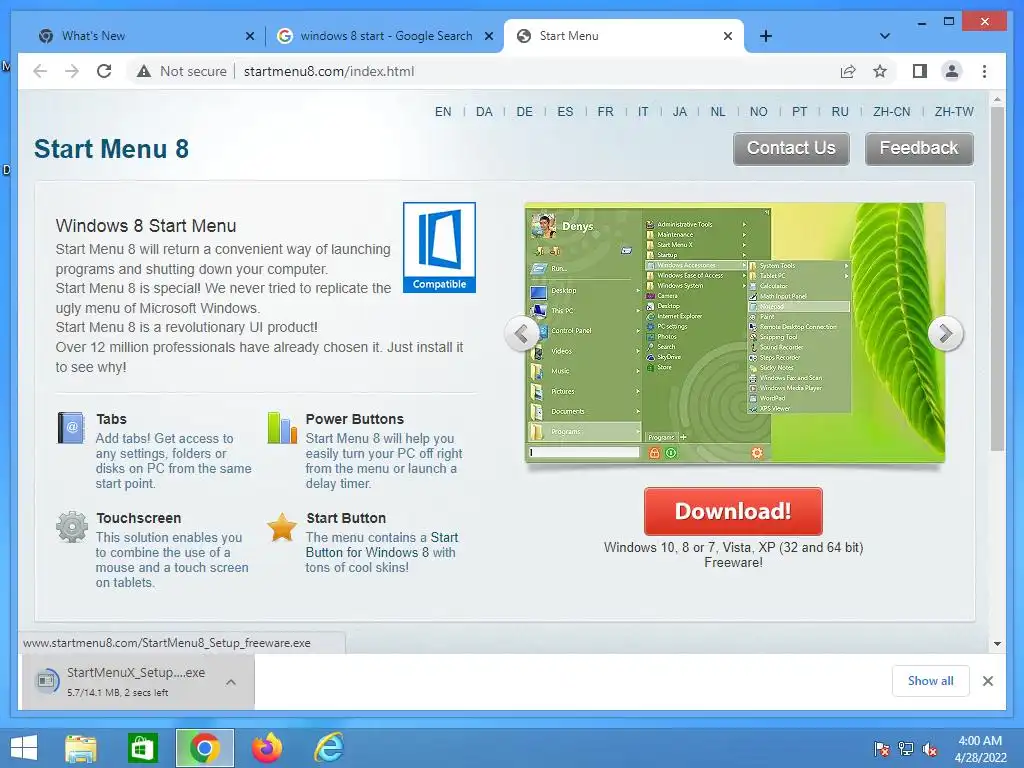Click the Tabs feature heading
Screen dimensions: 1024x768
pos(111,419)
